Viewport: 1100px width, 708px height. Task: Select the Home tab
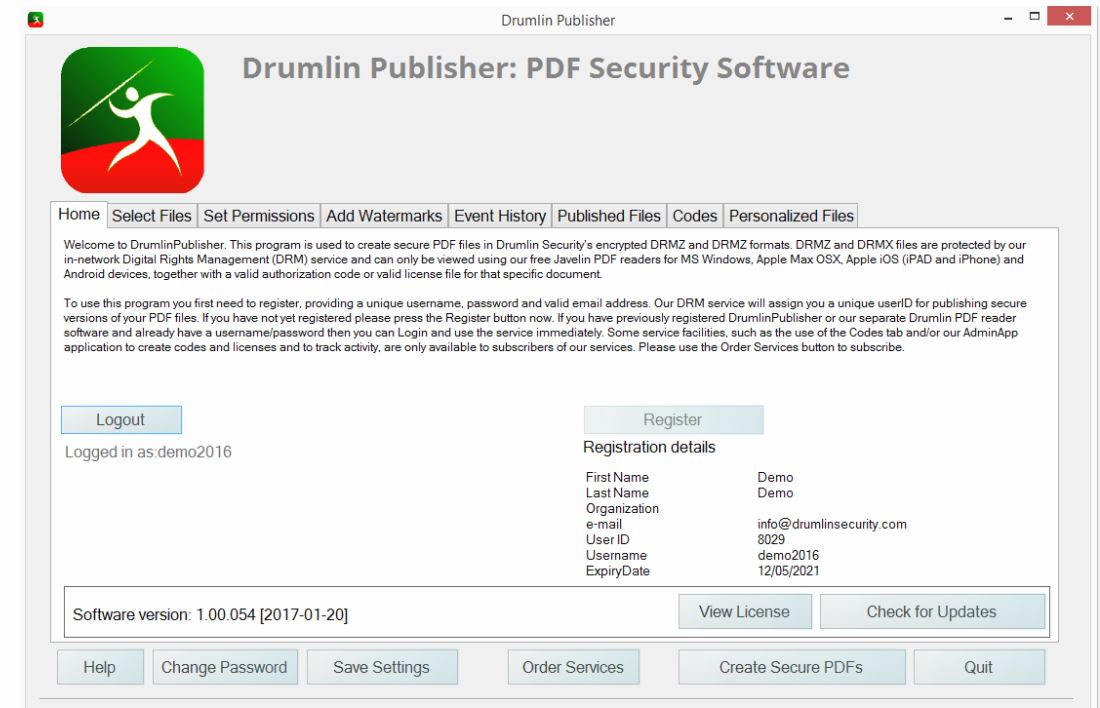[x=80, y=215]
